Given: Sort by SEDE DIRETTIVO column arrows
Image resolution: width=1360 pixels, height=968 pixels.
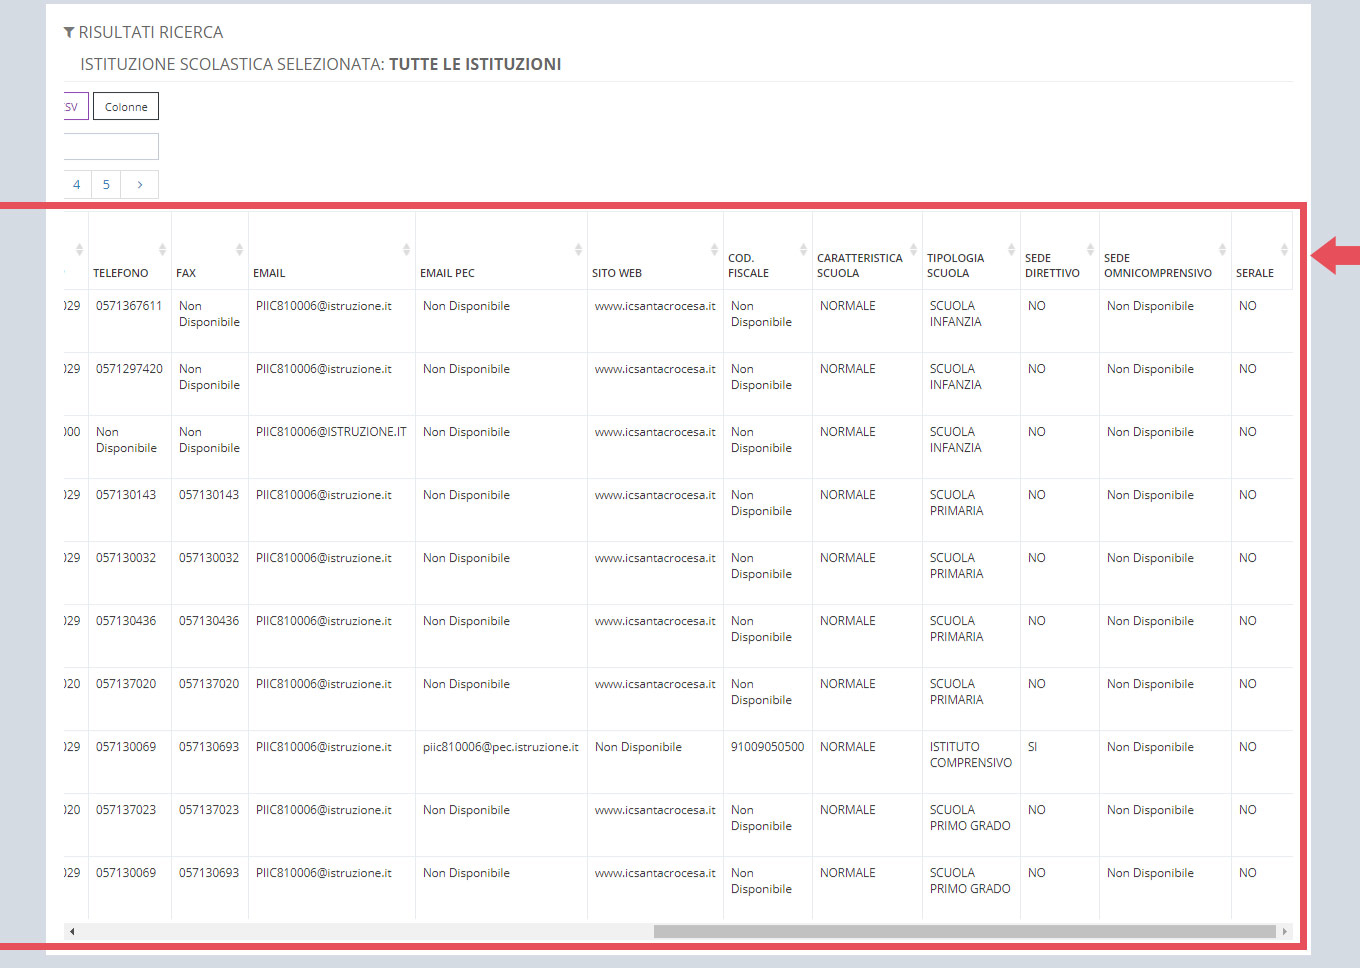Looking at the screenshot, I should click(1090, 249).
